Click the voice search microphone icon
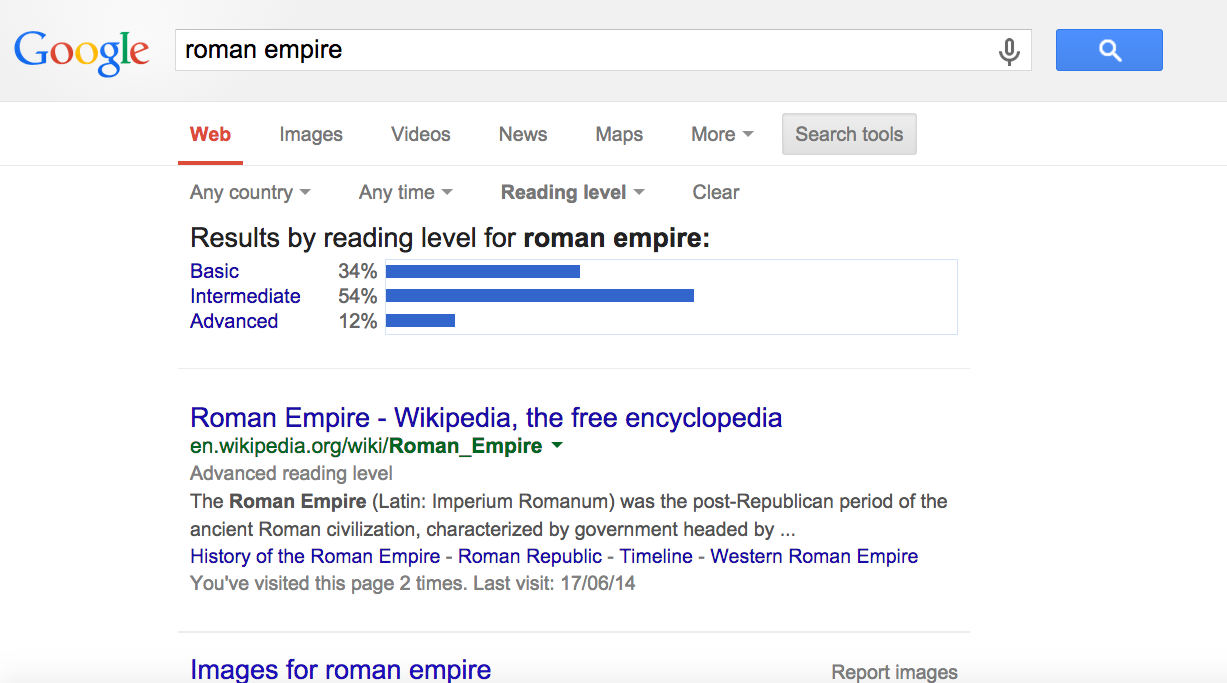The height and width of the screenshot is (683, 1227). 1009,51
